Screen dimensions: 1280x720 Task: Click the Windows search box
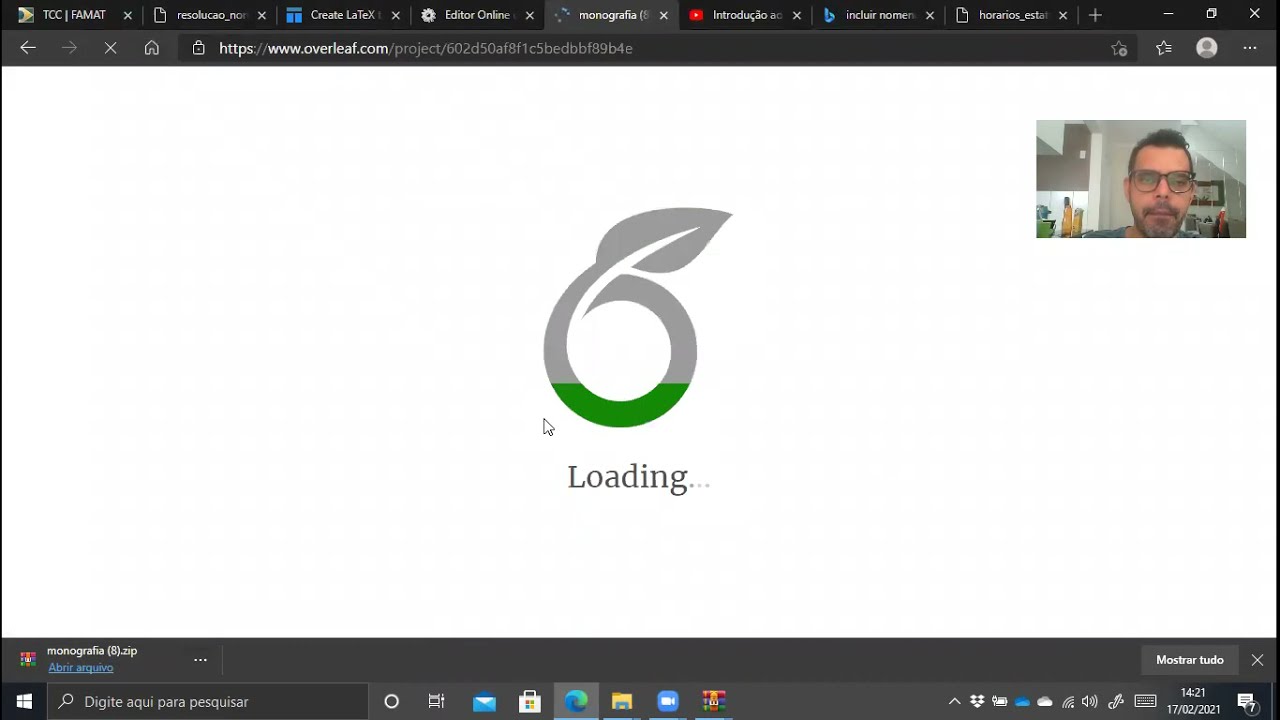tap(208, 701)
